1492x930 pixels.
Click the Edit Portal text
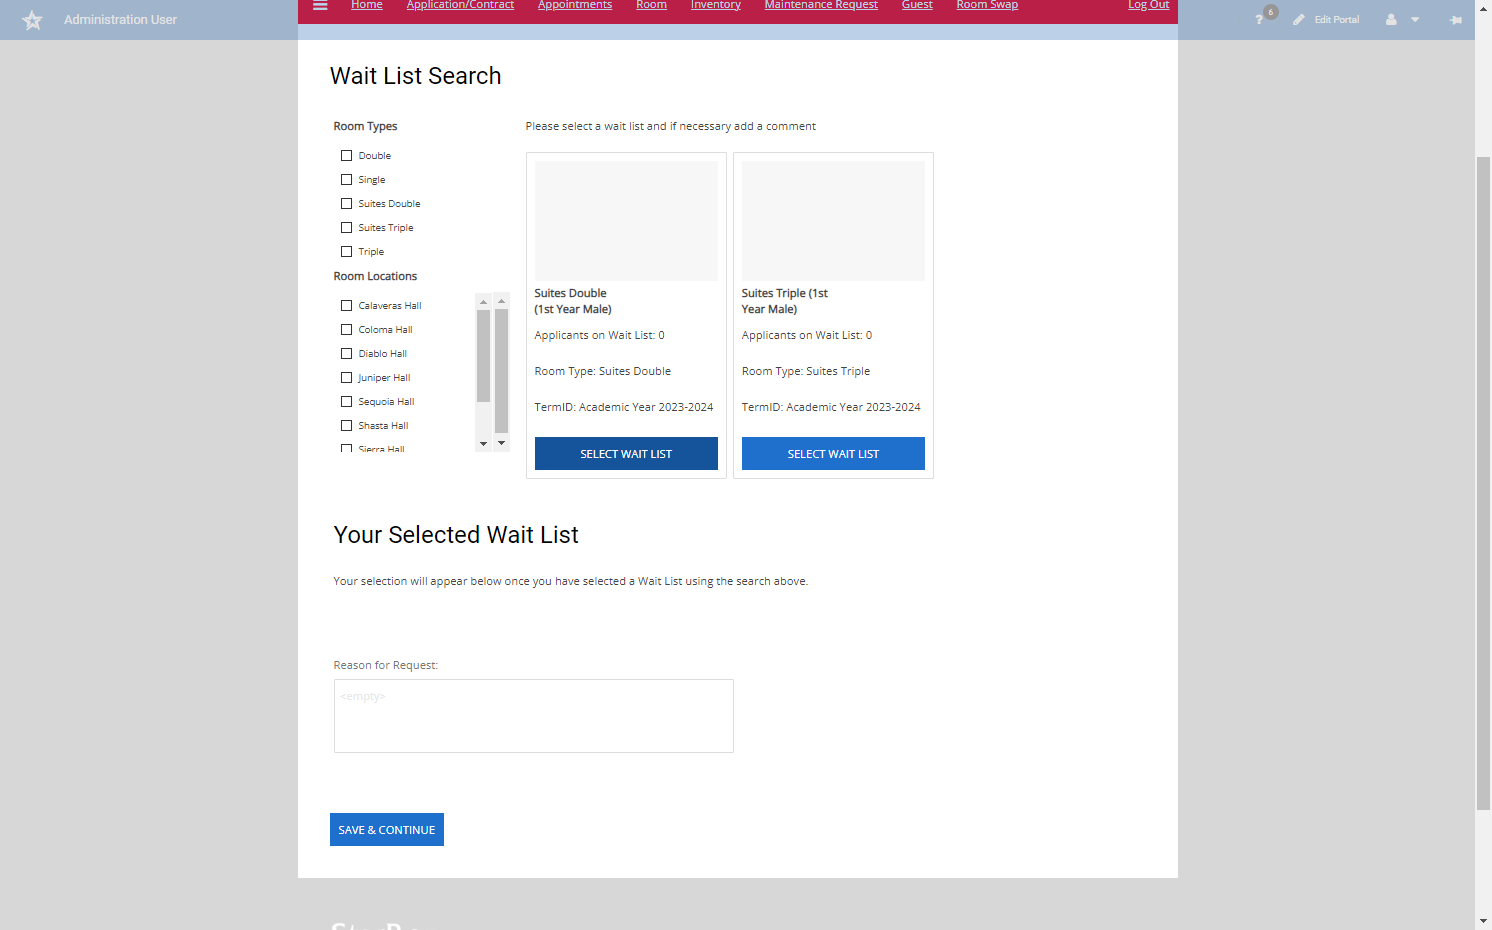1337,20
